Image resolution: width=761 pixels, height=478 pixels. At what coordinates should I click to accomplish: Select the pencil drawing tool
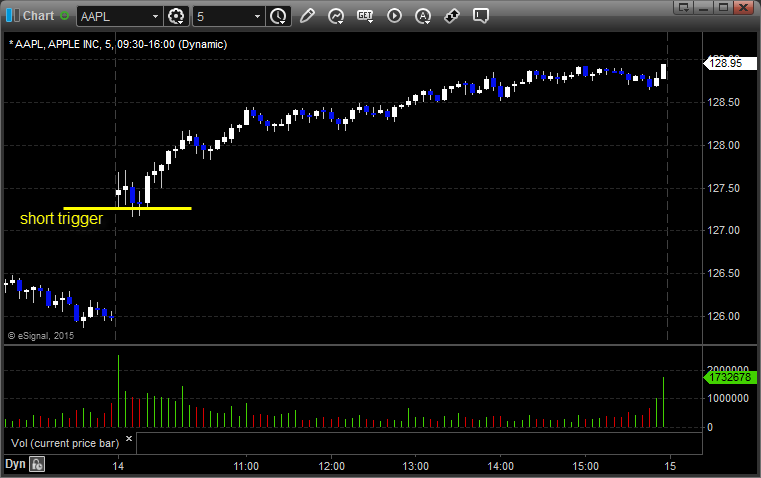coord(307,16)
